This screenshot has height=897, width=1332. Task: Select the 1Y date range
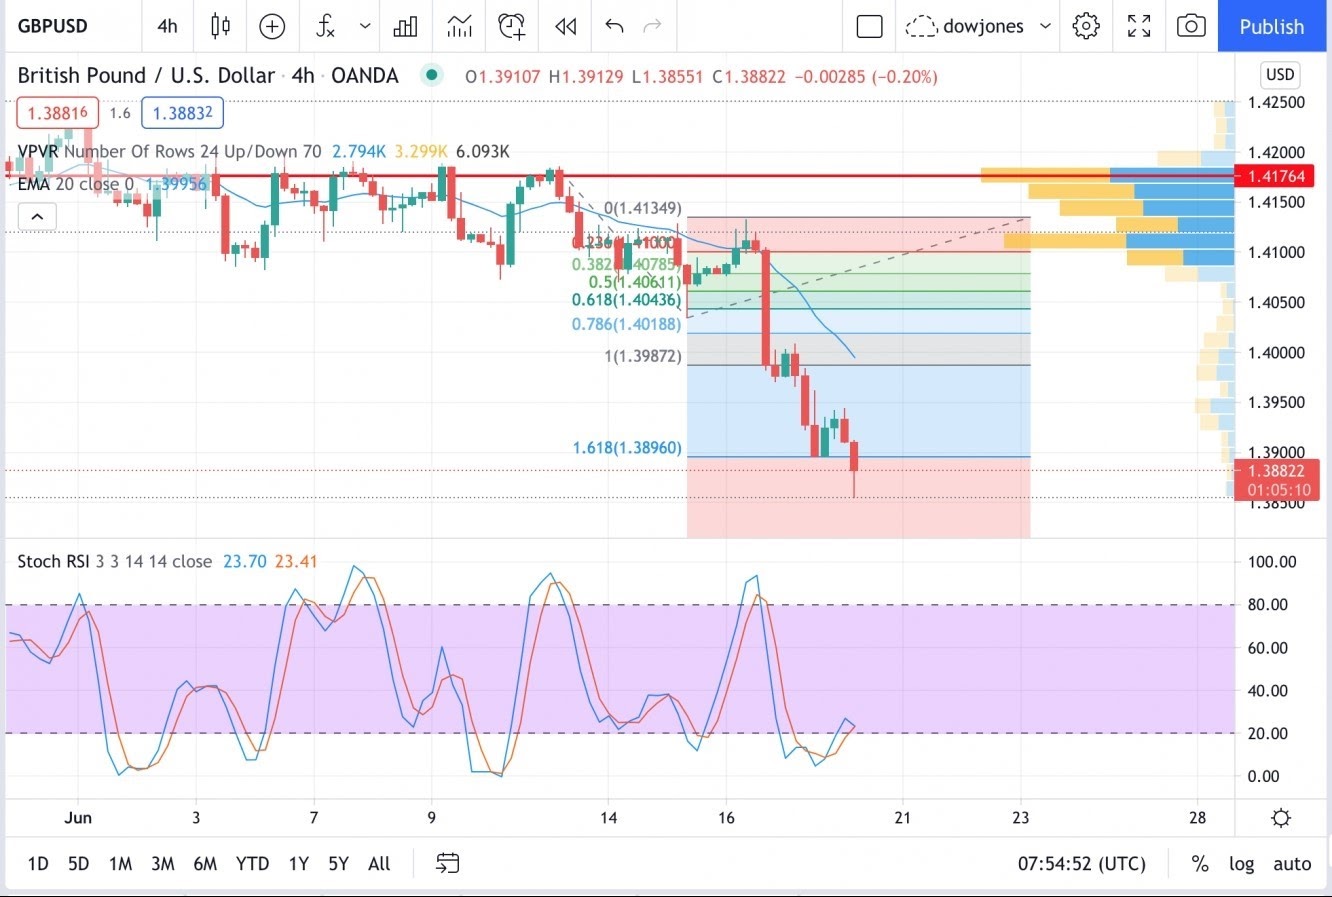(x=298, y=863)
